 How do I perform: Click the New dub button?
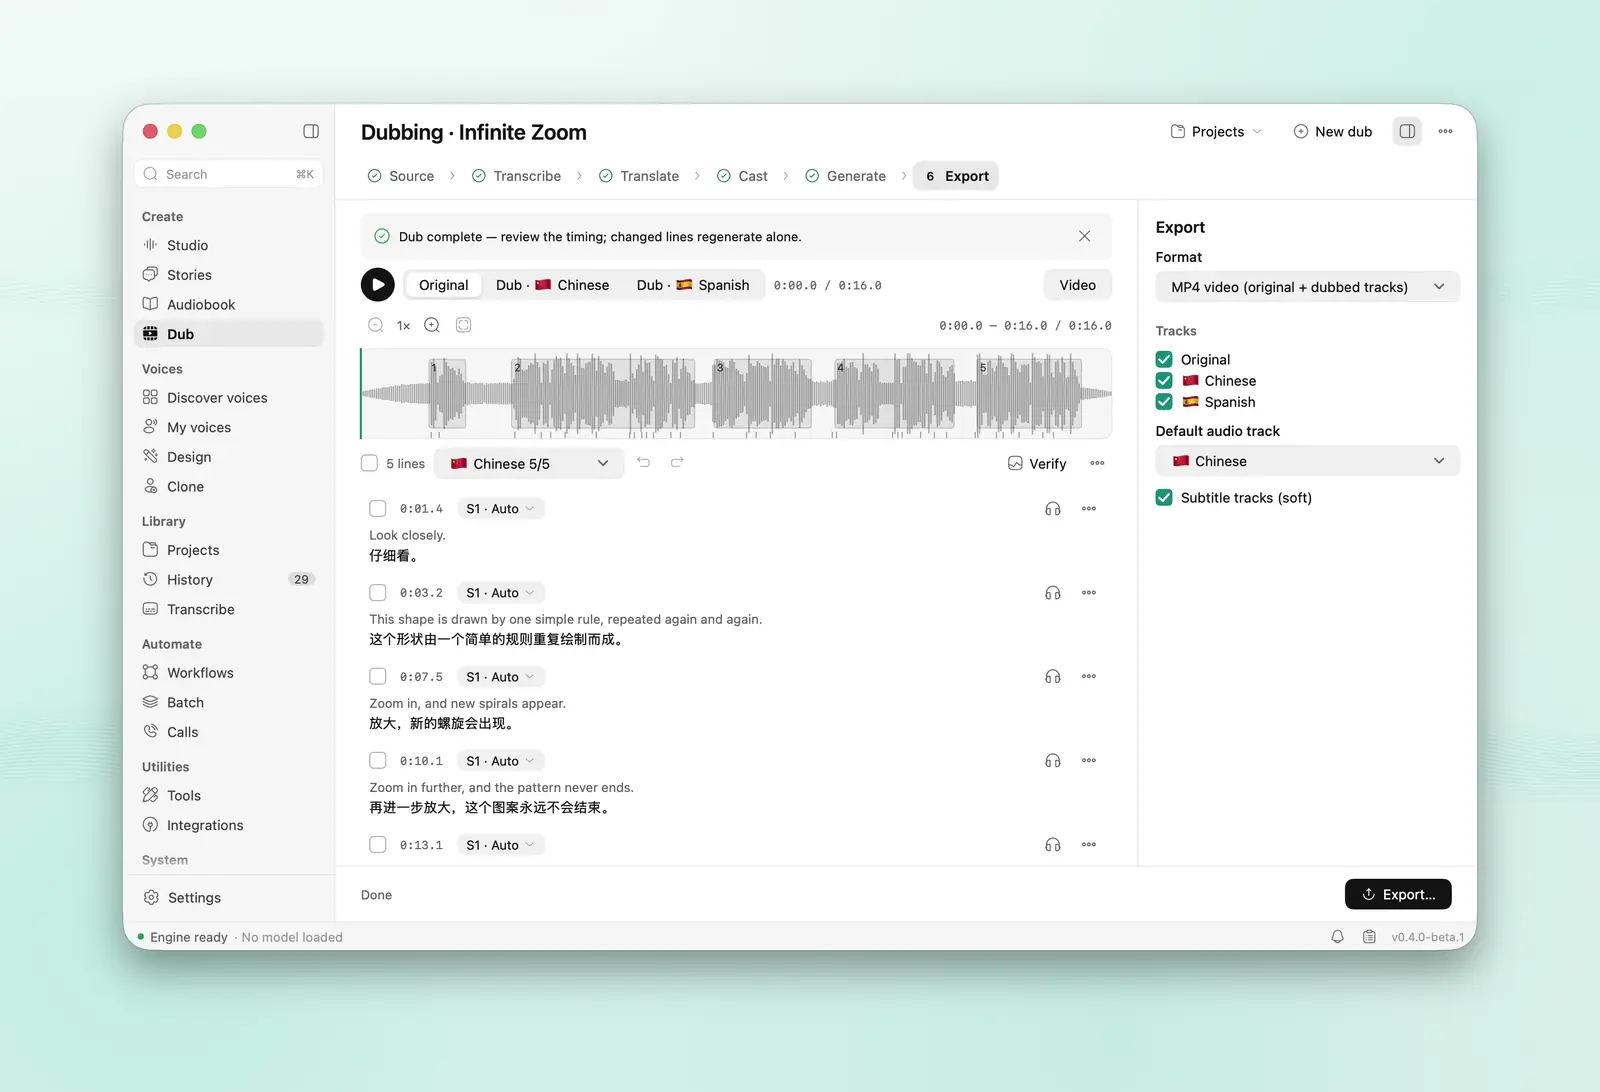[1333, 131]
